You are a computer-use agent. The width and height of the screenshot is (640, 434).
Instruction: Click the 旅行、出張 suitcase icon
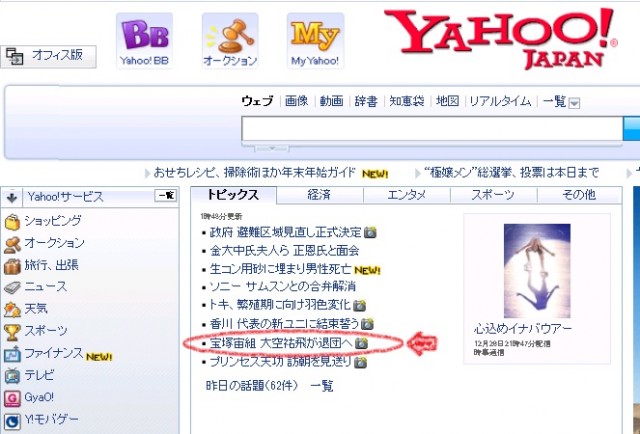(12, 266)
